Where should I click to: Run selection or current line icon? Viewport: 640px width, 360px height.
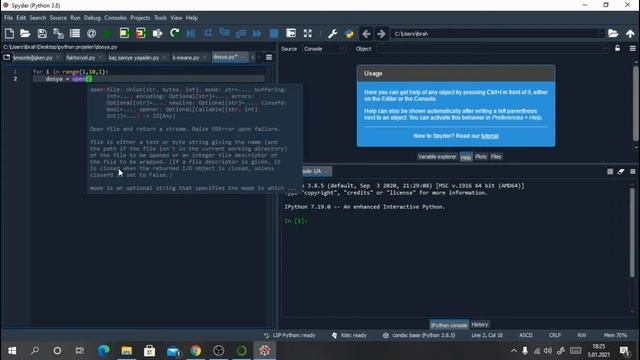click(x=158, y=33)
